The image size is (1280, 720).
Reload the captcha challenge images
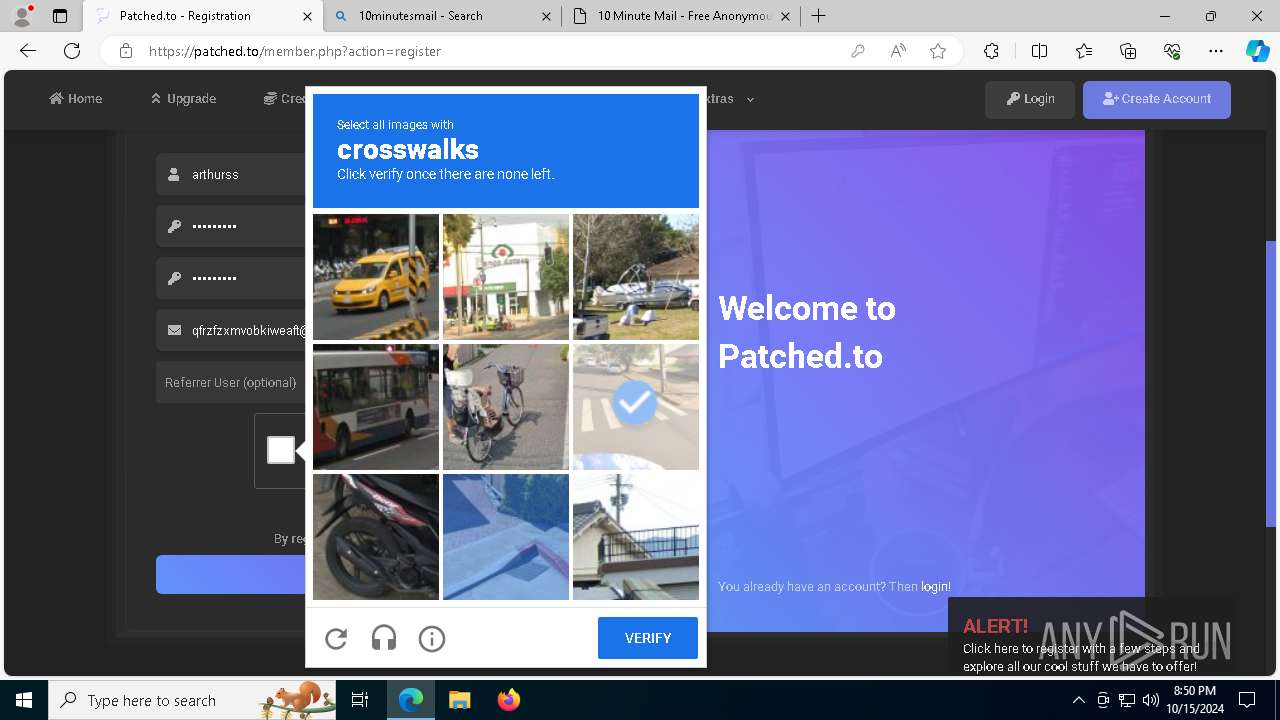(x=336, y=638)
